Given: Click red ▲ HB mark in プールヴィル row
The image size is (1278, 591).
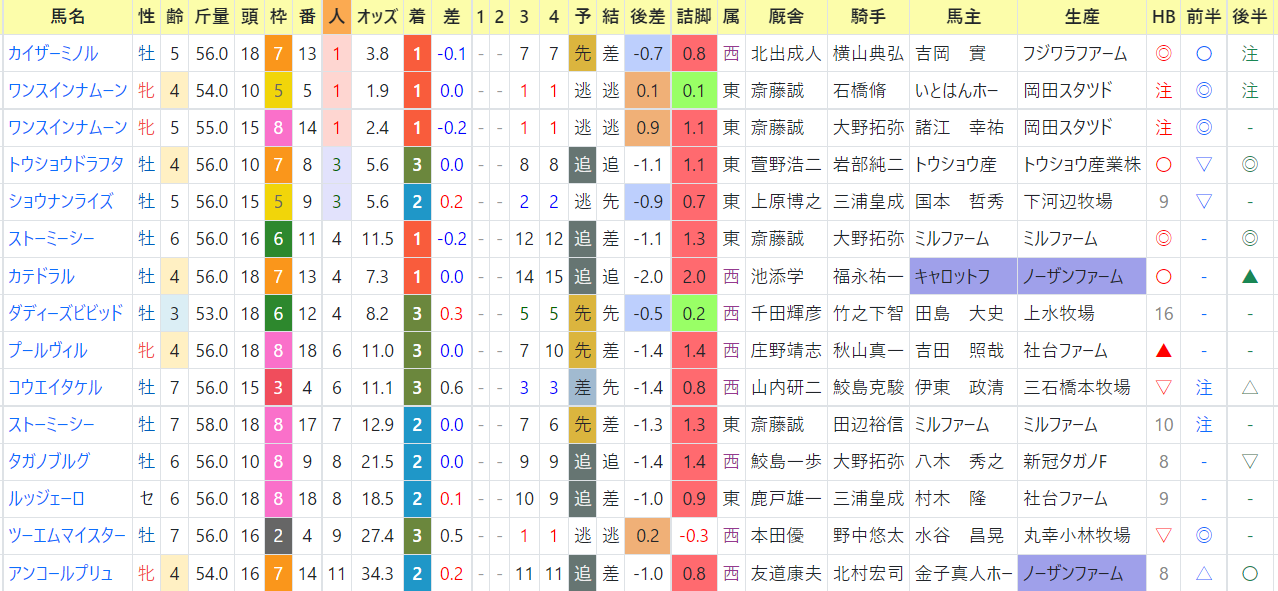Looking at the screenshot, I should pos(1163,350).
